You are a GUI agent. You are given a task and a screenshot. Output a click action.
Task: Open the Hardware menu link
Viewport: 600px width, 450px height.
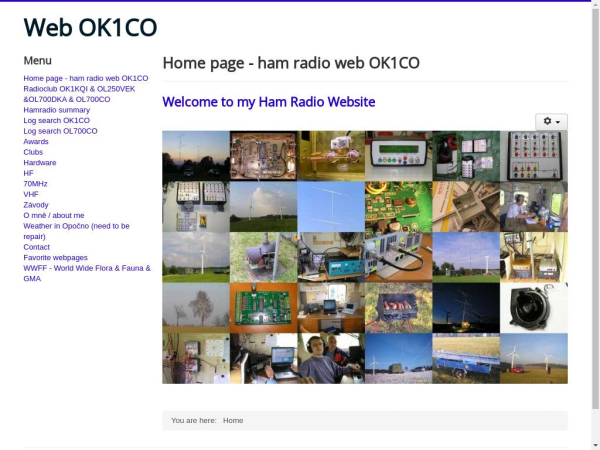pyautogui.click(x=40, y=163)
